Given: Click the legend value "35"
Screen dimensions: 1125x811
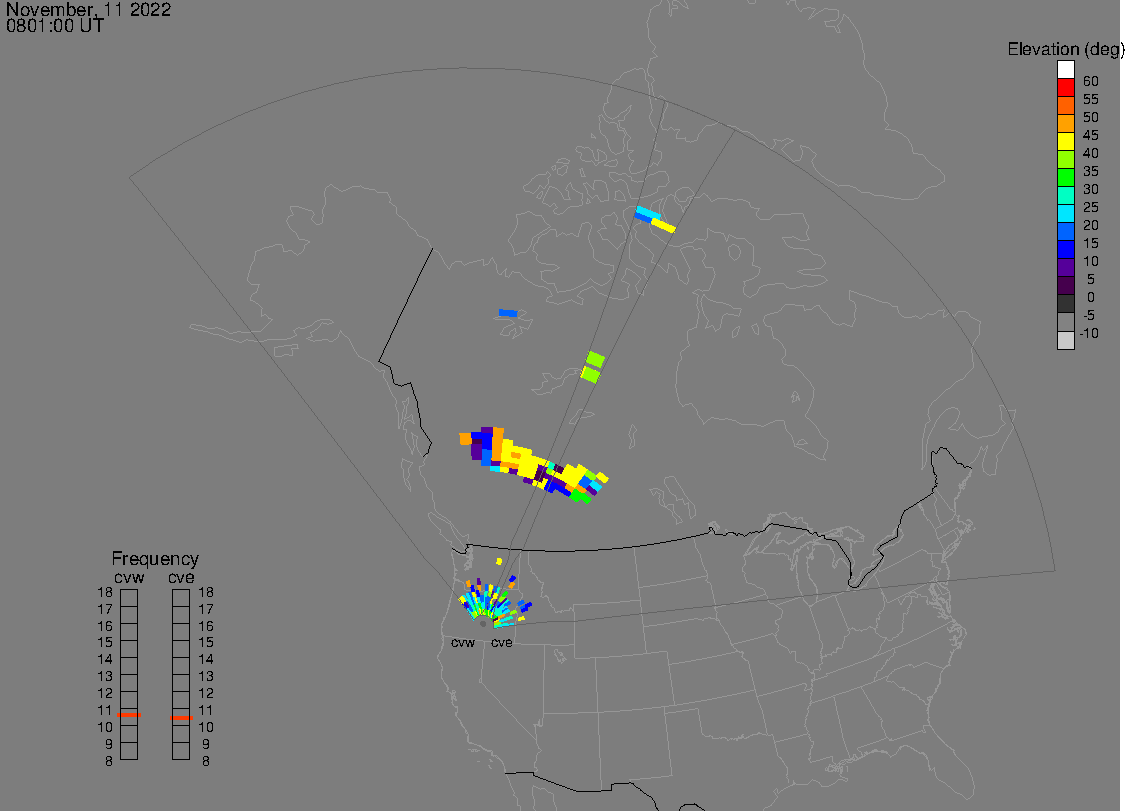Looking at the screenshot, I should coord(1091,172).
